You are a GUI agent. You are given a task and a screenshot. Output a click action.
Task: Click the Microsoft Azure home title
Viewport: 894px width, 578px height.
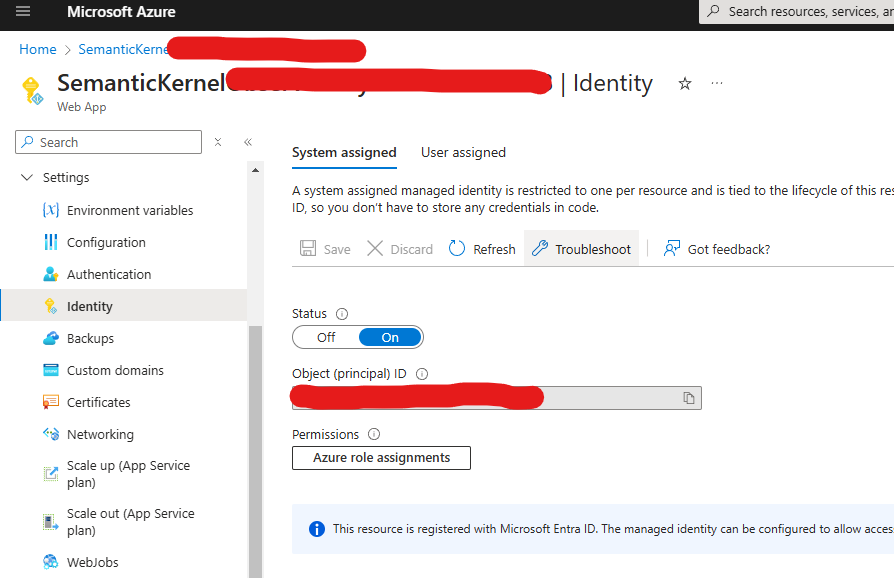tap(121, 12)
